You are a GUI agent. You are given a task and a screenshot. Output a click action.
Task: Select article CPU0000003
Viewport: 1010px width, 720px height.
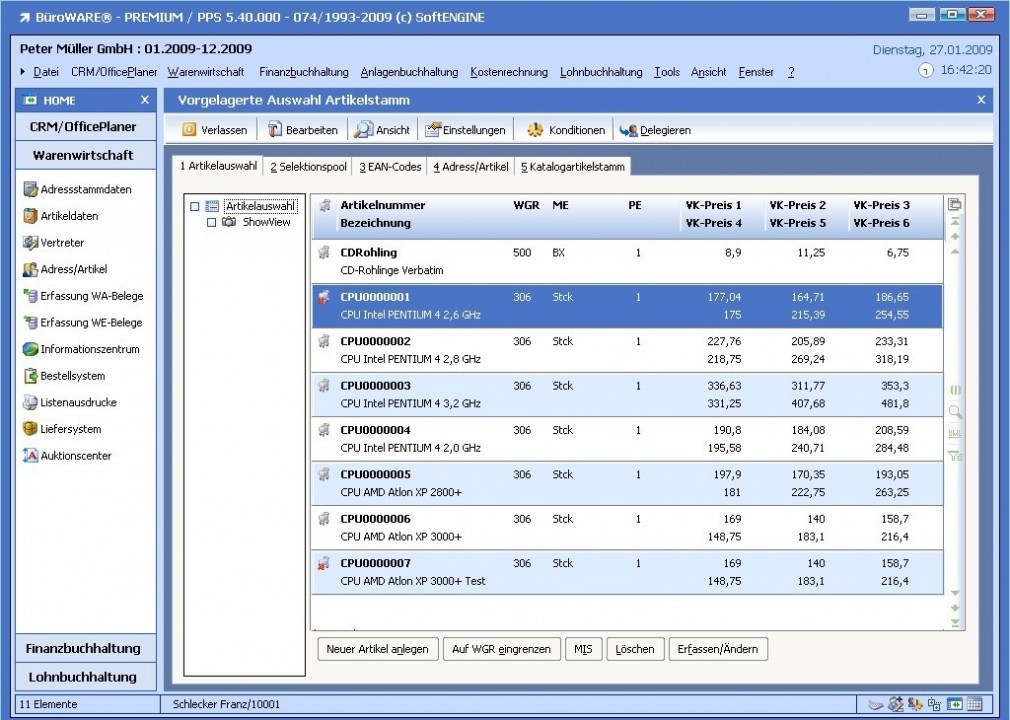[627, 395]
